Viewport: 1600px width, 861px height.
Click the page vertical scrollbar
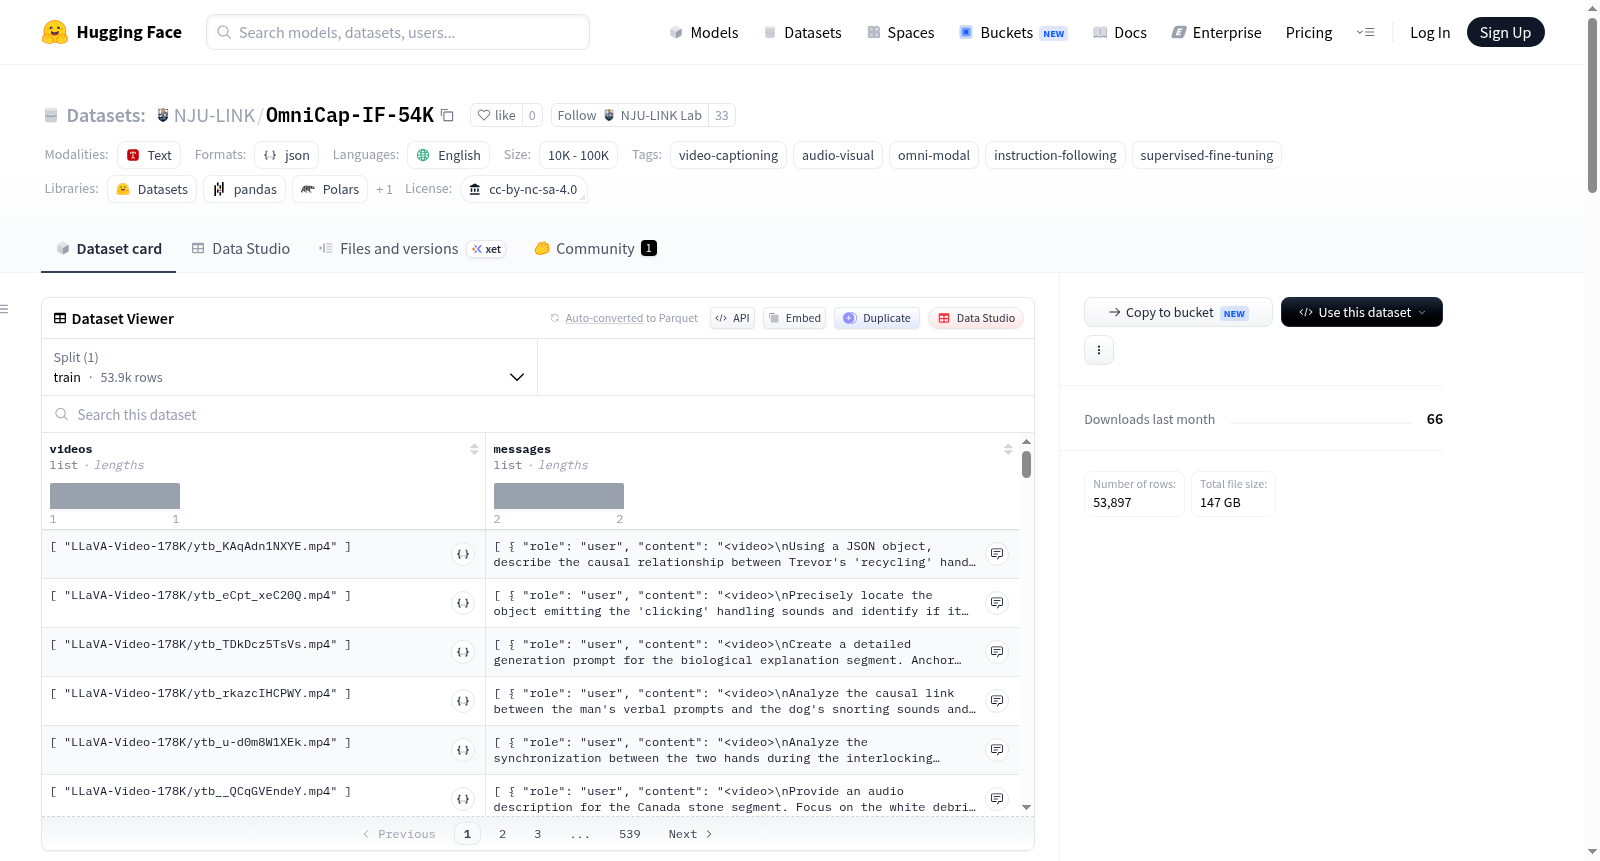[x=1592, y=105]
